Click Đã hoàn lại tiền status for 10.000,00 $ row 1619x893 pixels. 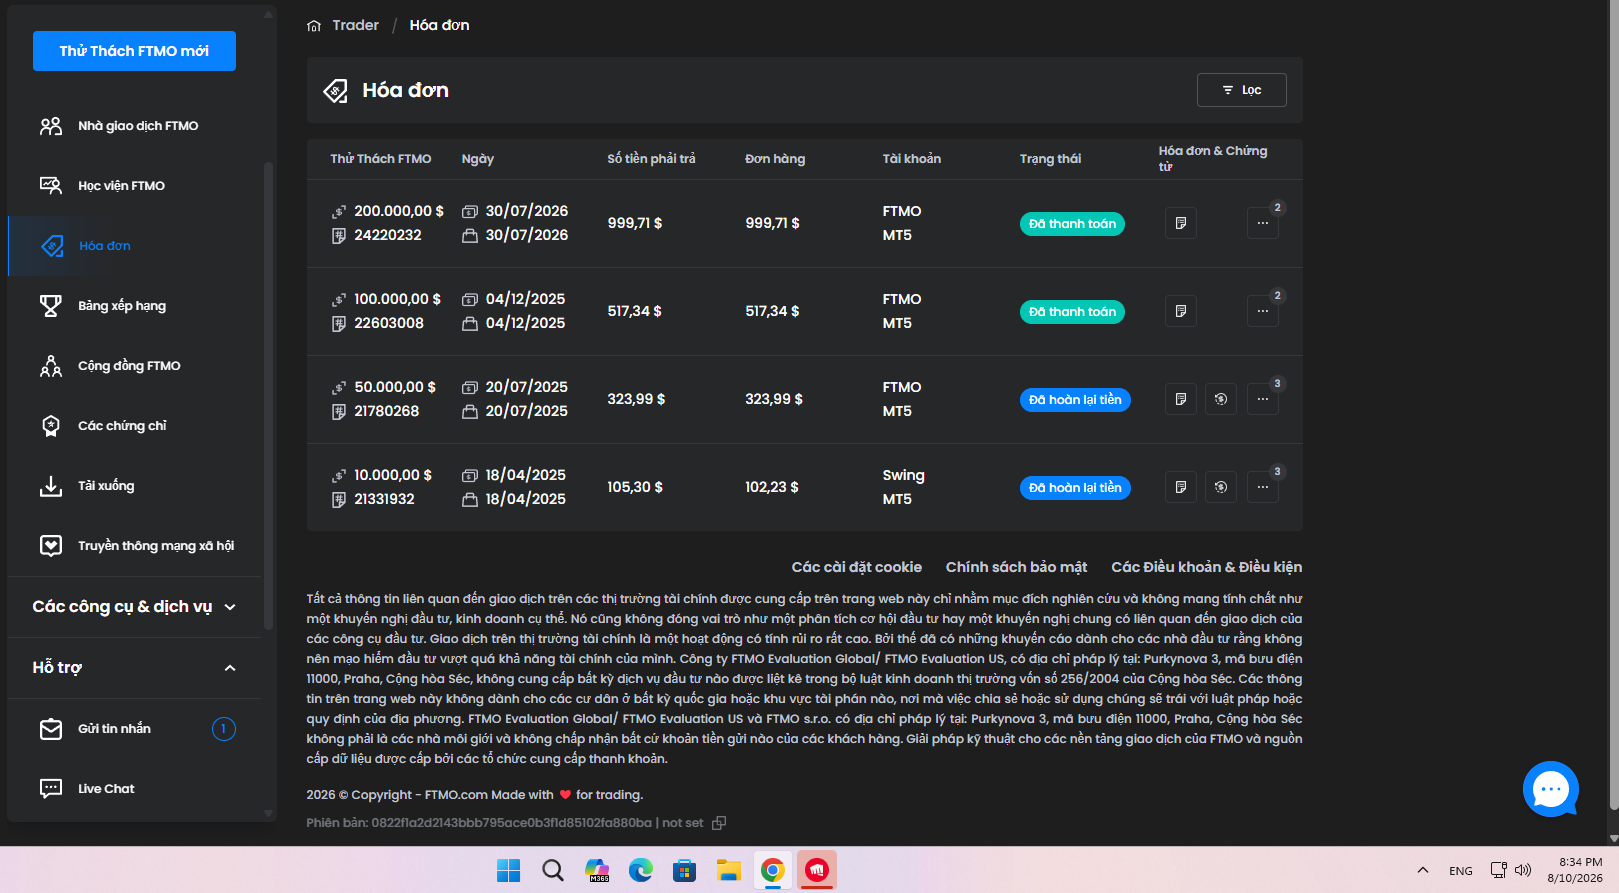coord(1075,488)
